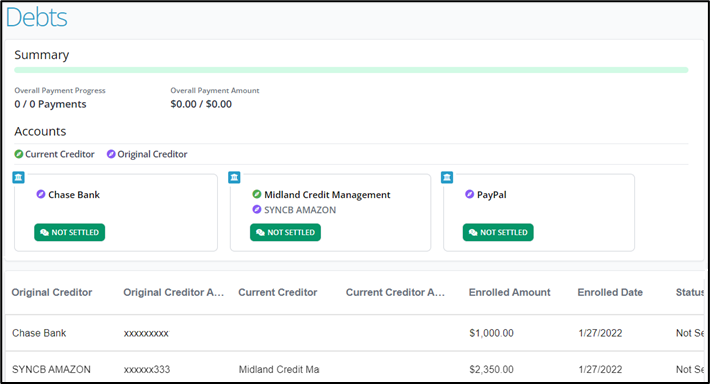Click purple icon beside PayPal name
This screenshot has width=710, height=384.
point(470,194)
